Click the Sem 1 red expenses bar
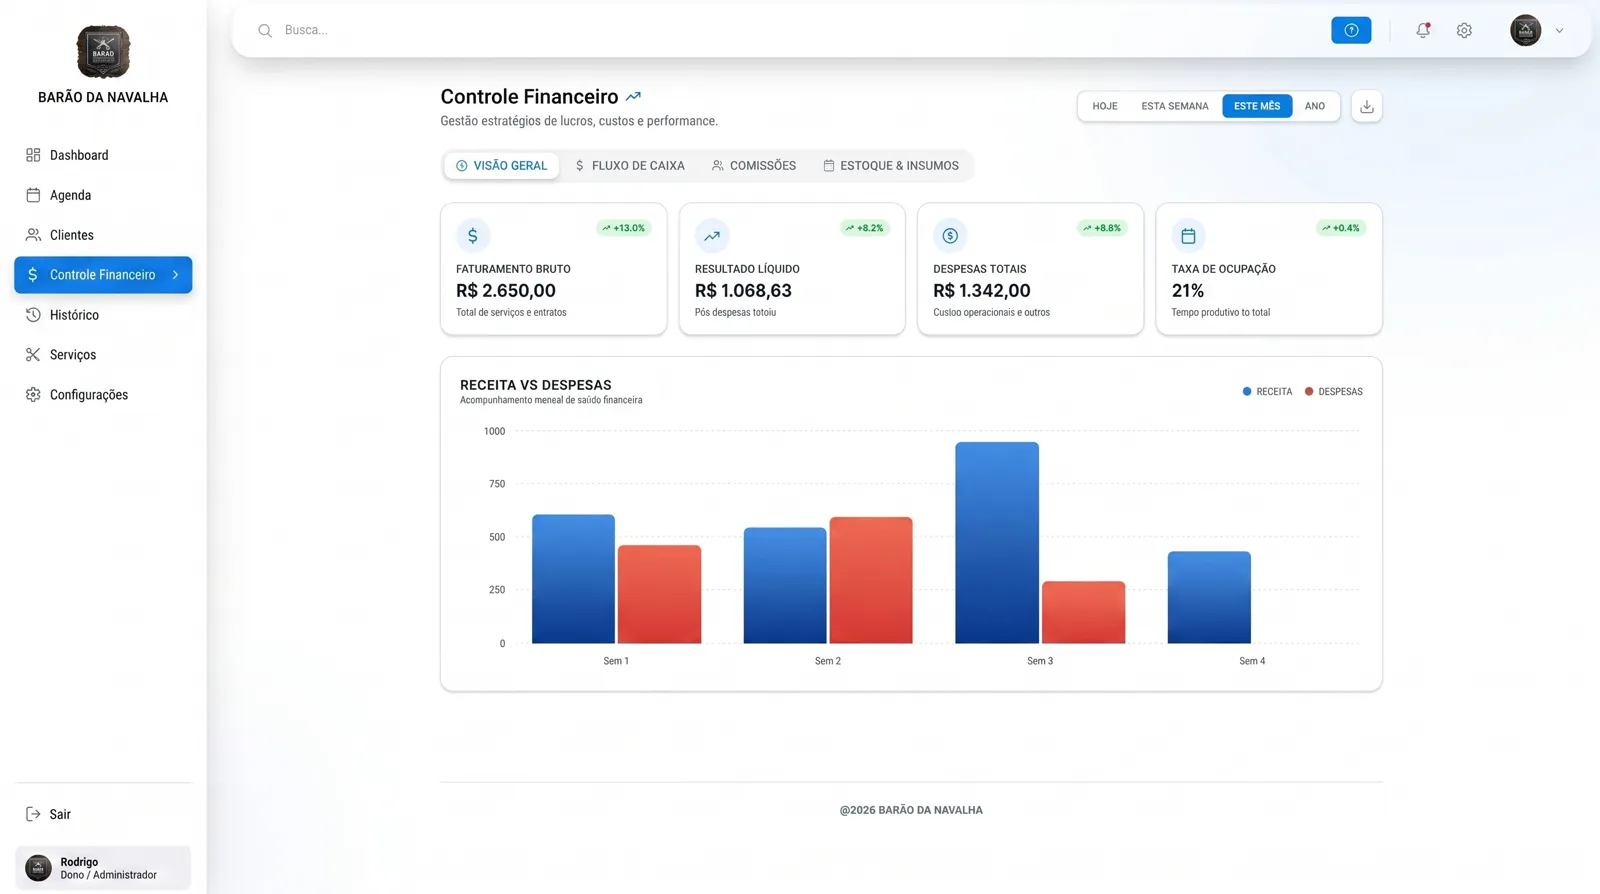This screenshot has height=894, width=1600. point(659,594)
